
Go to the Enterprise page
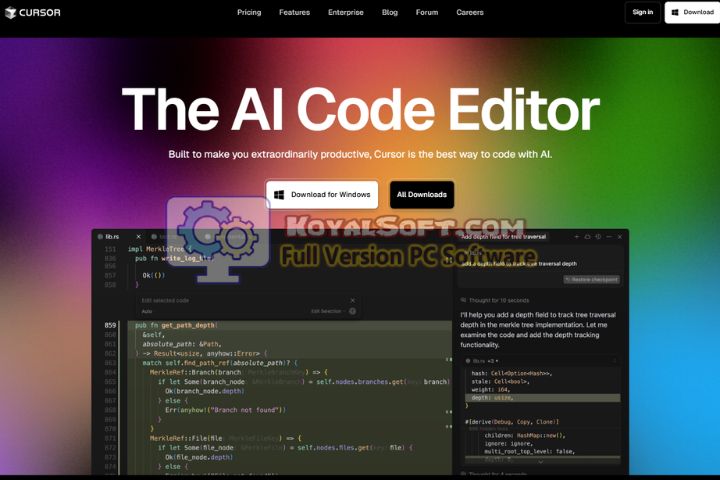pos(345,12)
